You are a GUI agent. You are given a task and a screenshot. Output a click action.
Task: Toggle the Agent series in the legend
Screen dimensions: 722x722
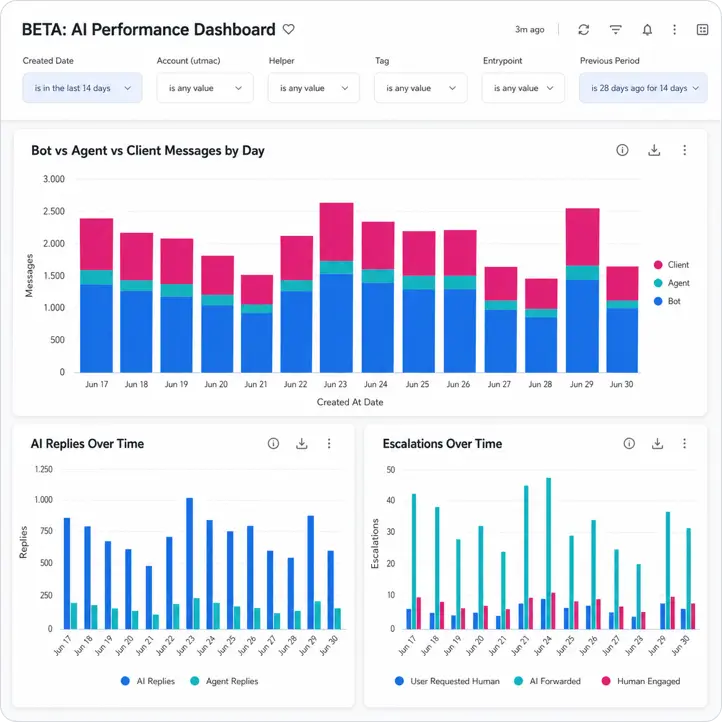coord(671,283)
